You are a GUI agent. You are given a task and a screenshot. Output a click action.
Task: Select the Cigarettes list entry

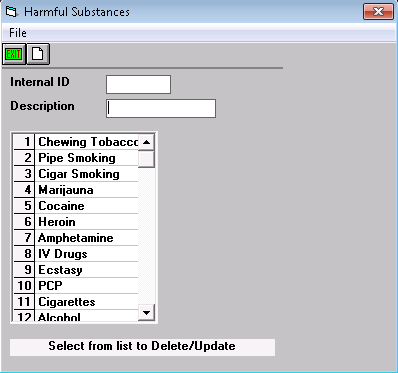tap(87, 302)
